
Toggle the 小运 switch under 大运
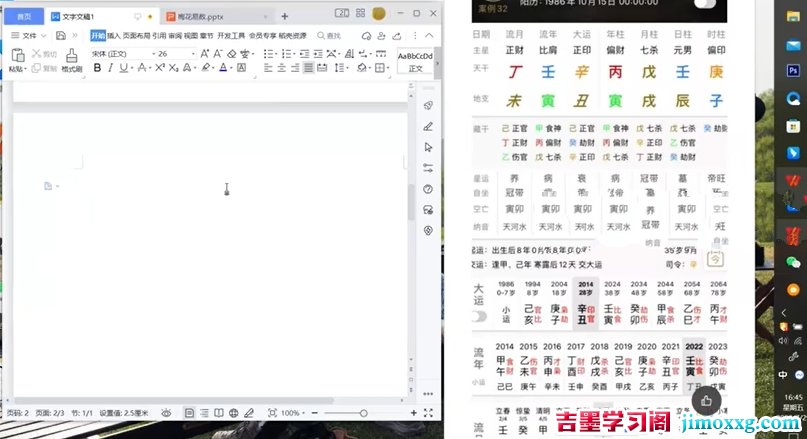click(x=479, y=316)
